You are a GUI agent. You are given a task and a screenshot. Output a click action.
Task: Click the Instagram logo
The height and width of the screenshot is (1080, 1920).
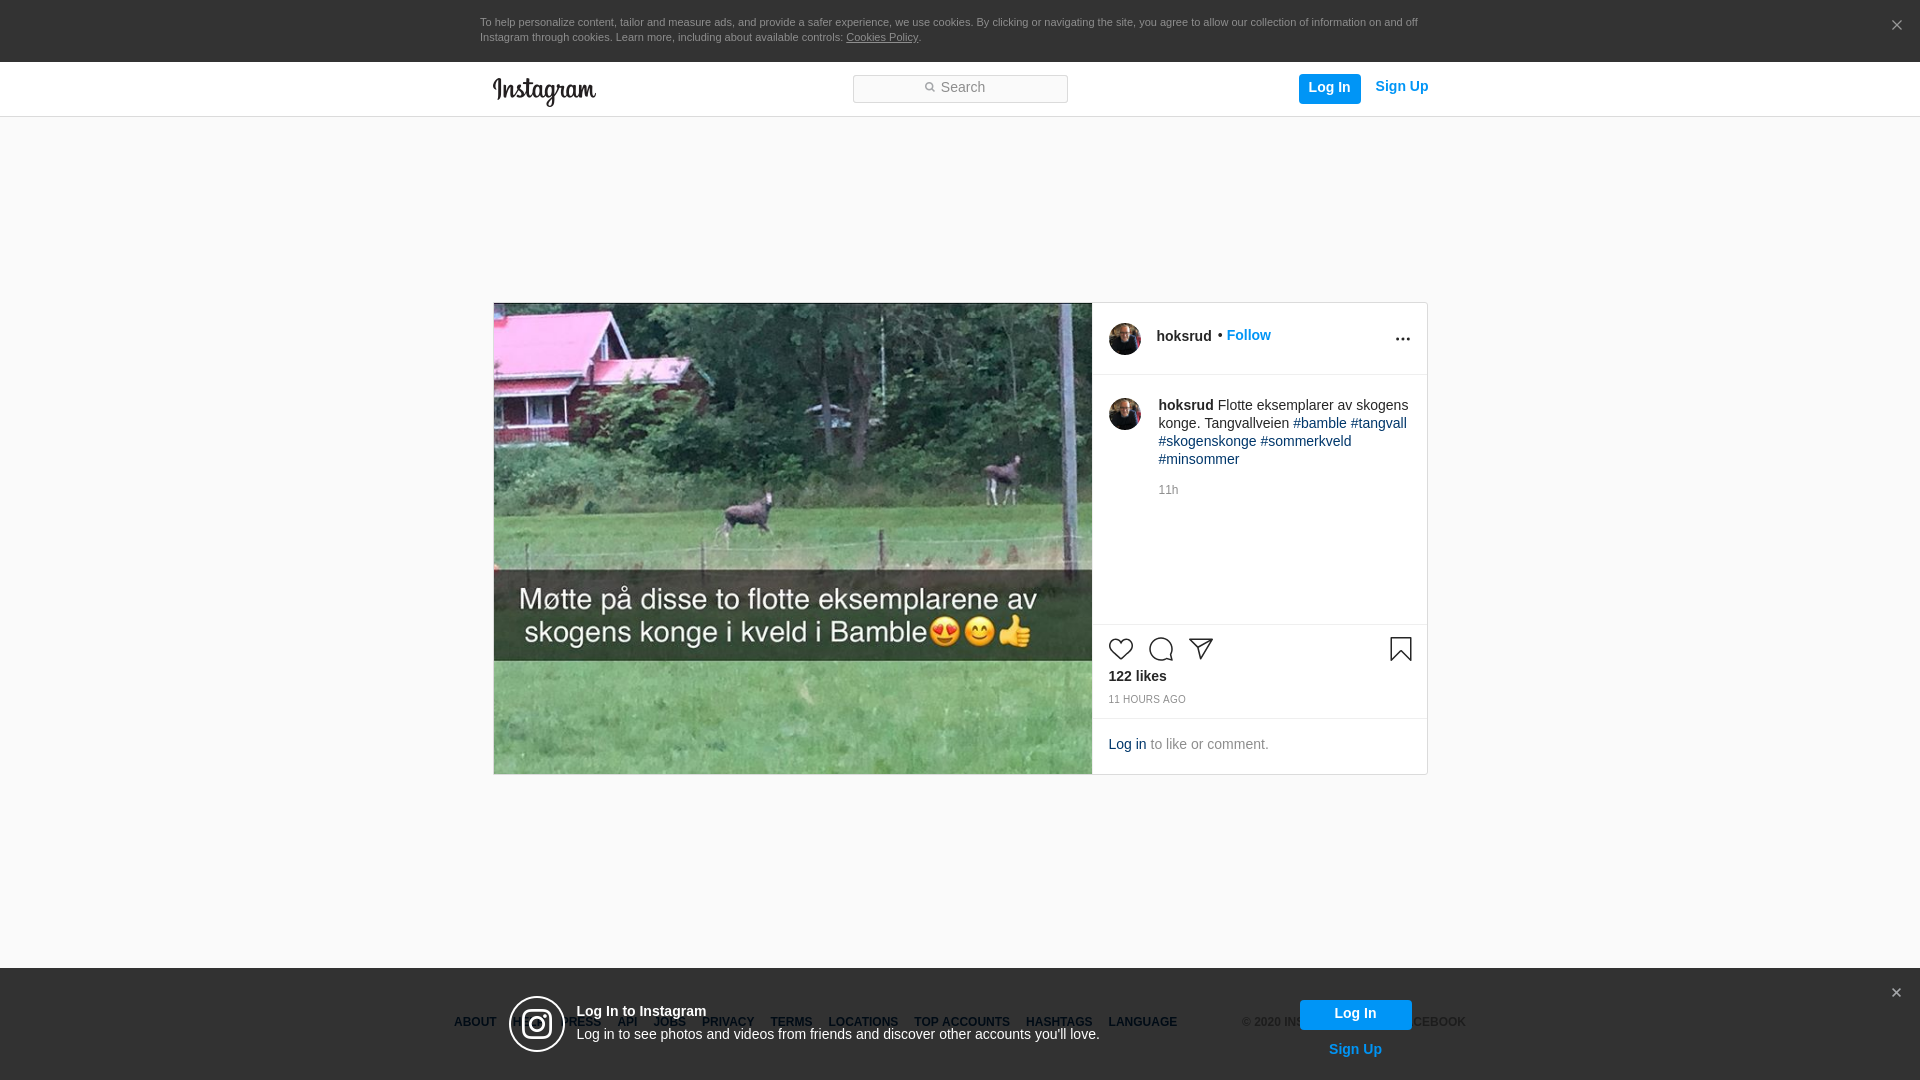click(544, 91)
